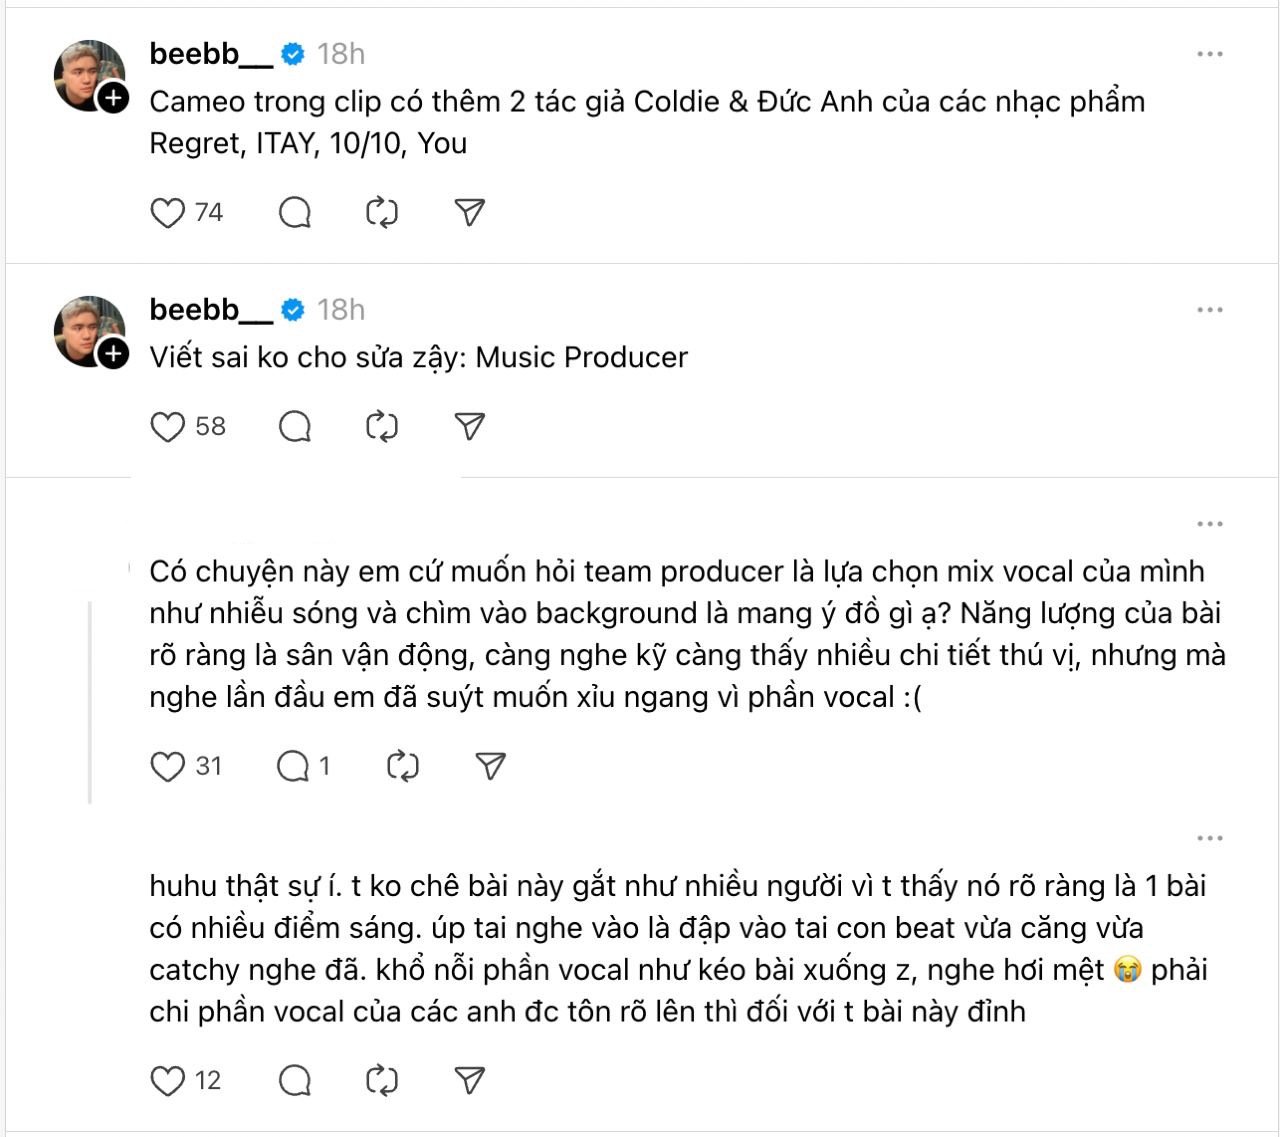
Task: Click the first post's 18h timestamp
Action: (341, 54)
